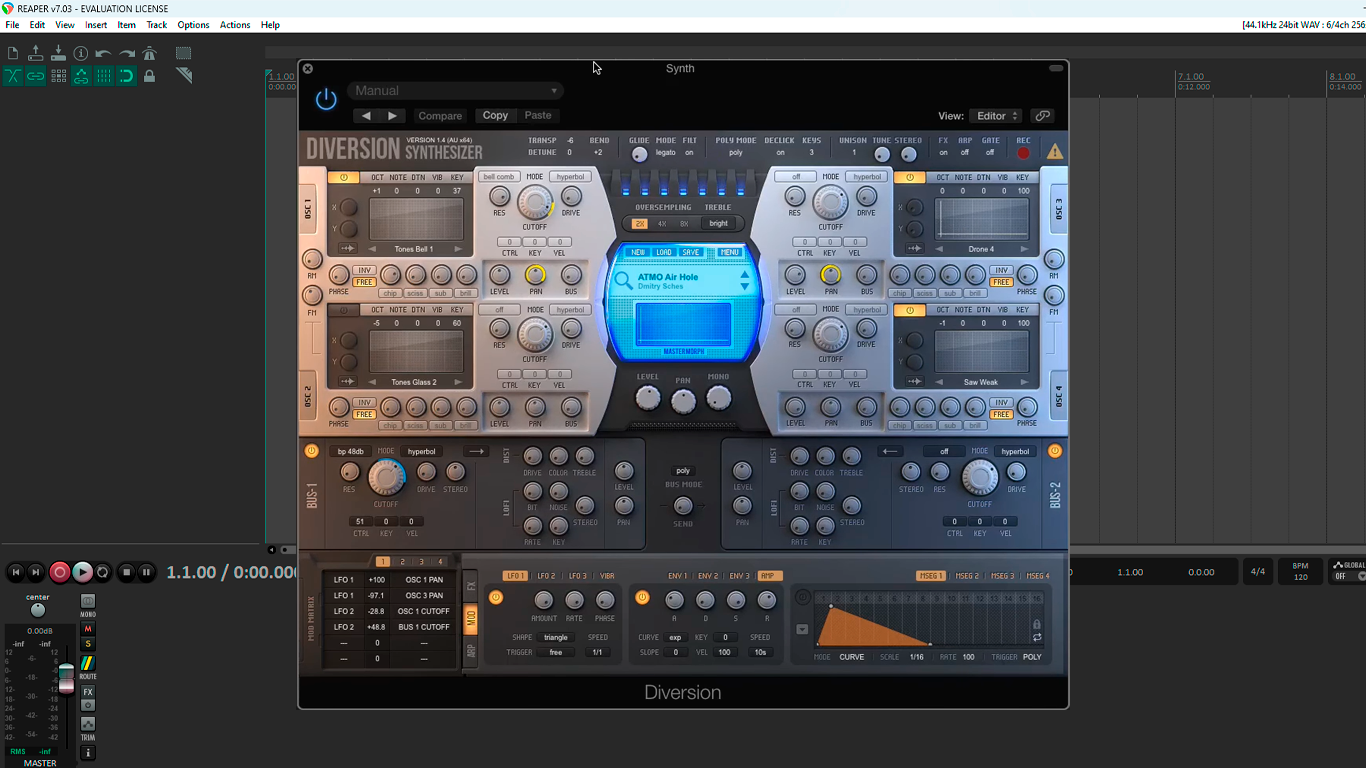The width and height of the screenshot is (1366, 768).
Task: Click the red REC button in Diversion
Action: (x=1023, y=153)
